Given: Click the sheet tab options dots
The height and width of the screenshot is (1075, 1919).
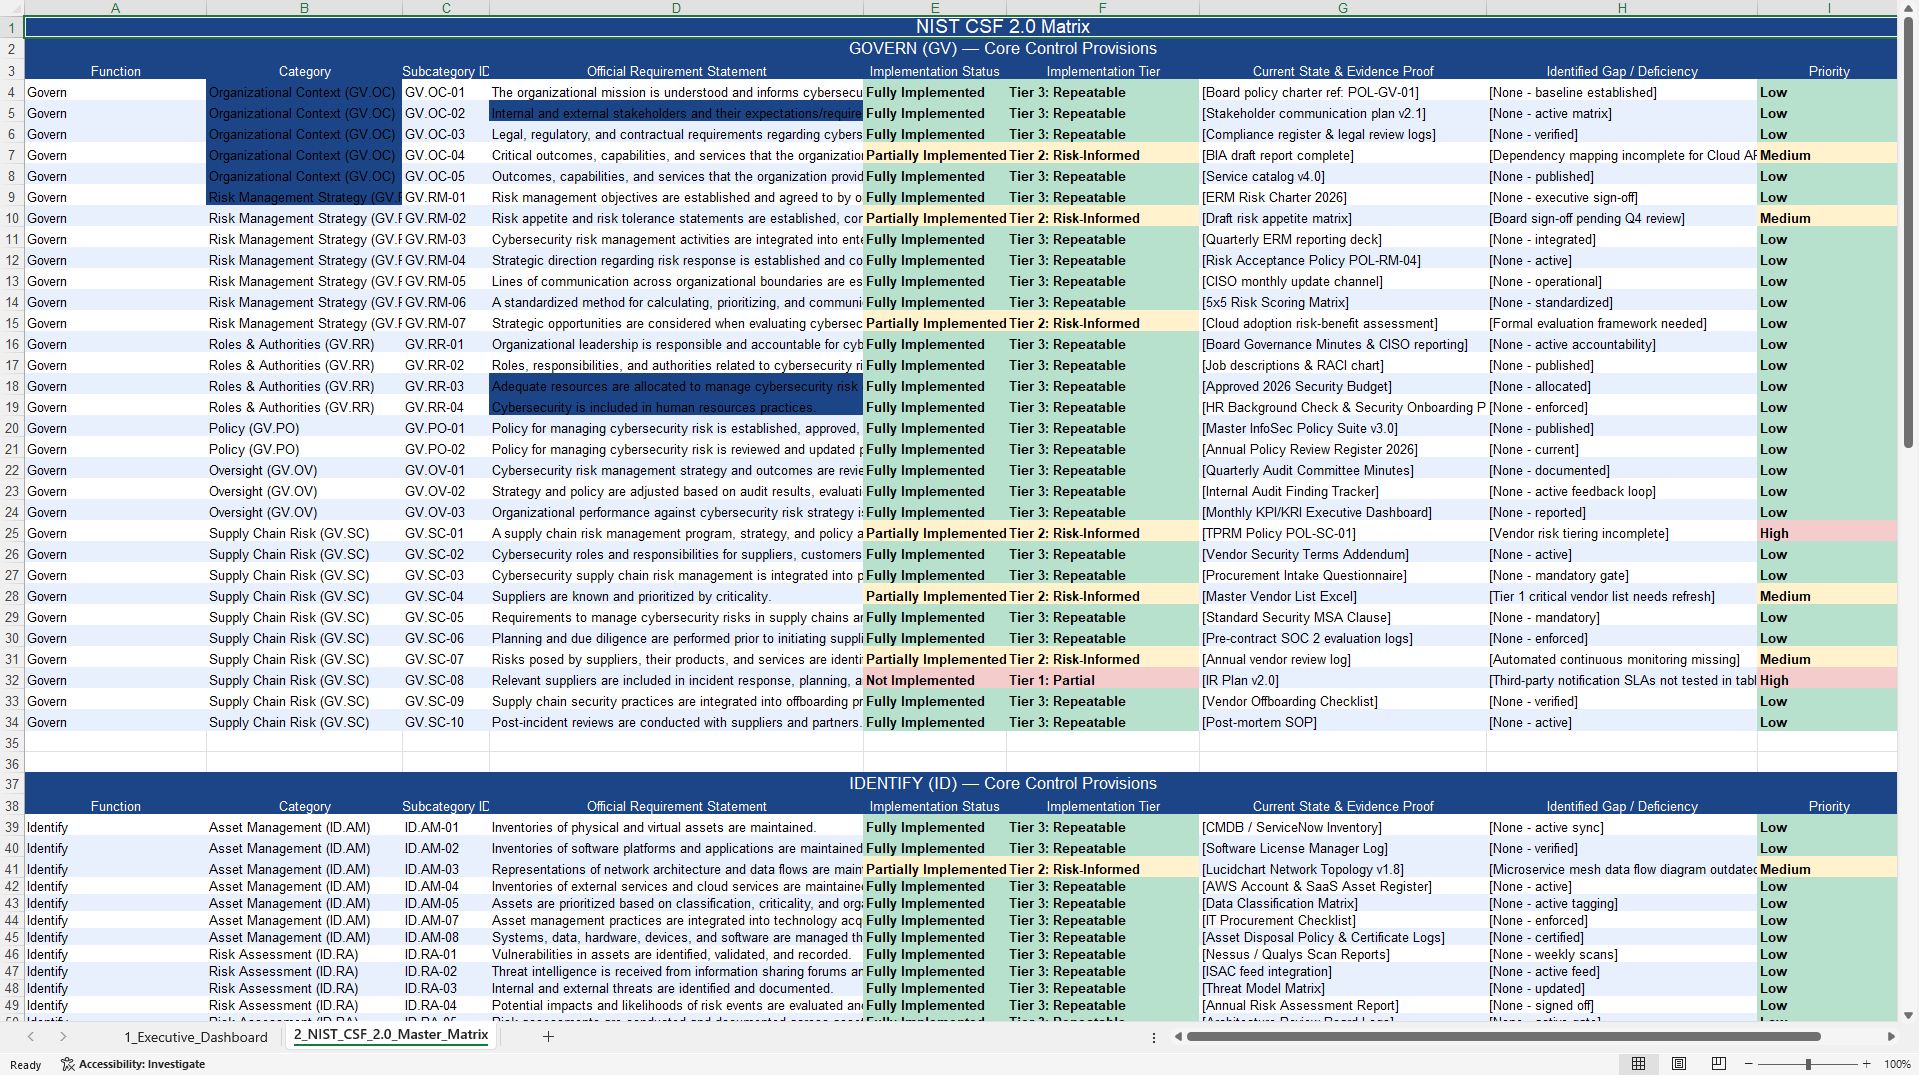Looking at the screenshot, I should coord(1153,1038).
